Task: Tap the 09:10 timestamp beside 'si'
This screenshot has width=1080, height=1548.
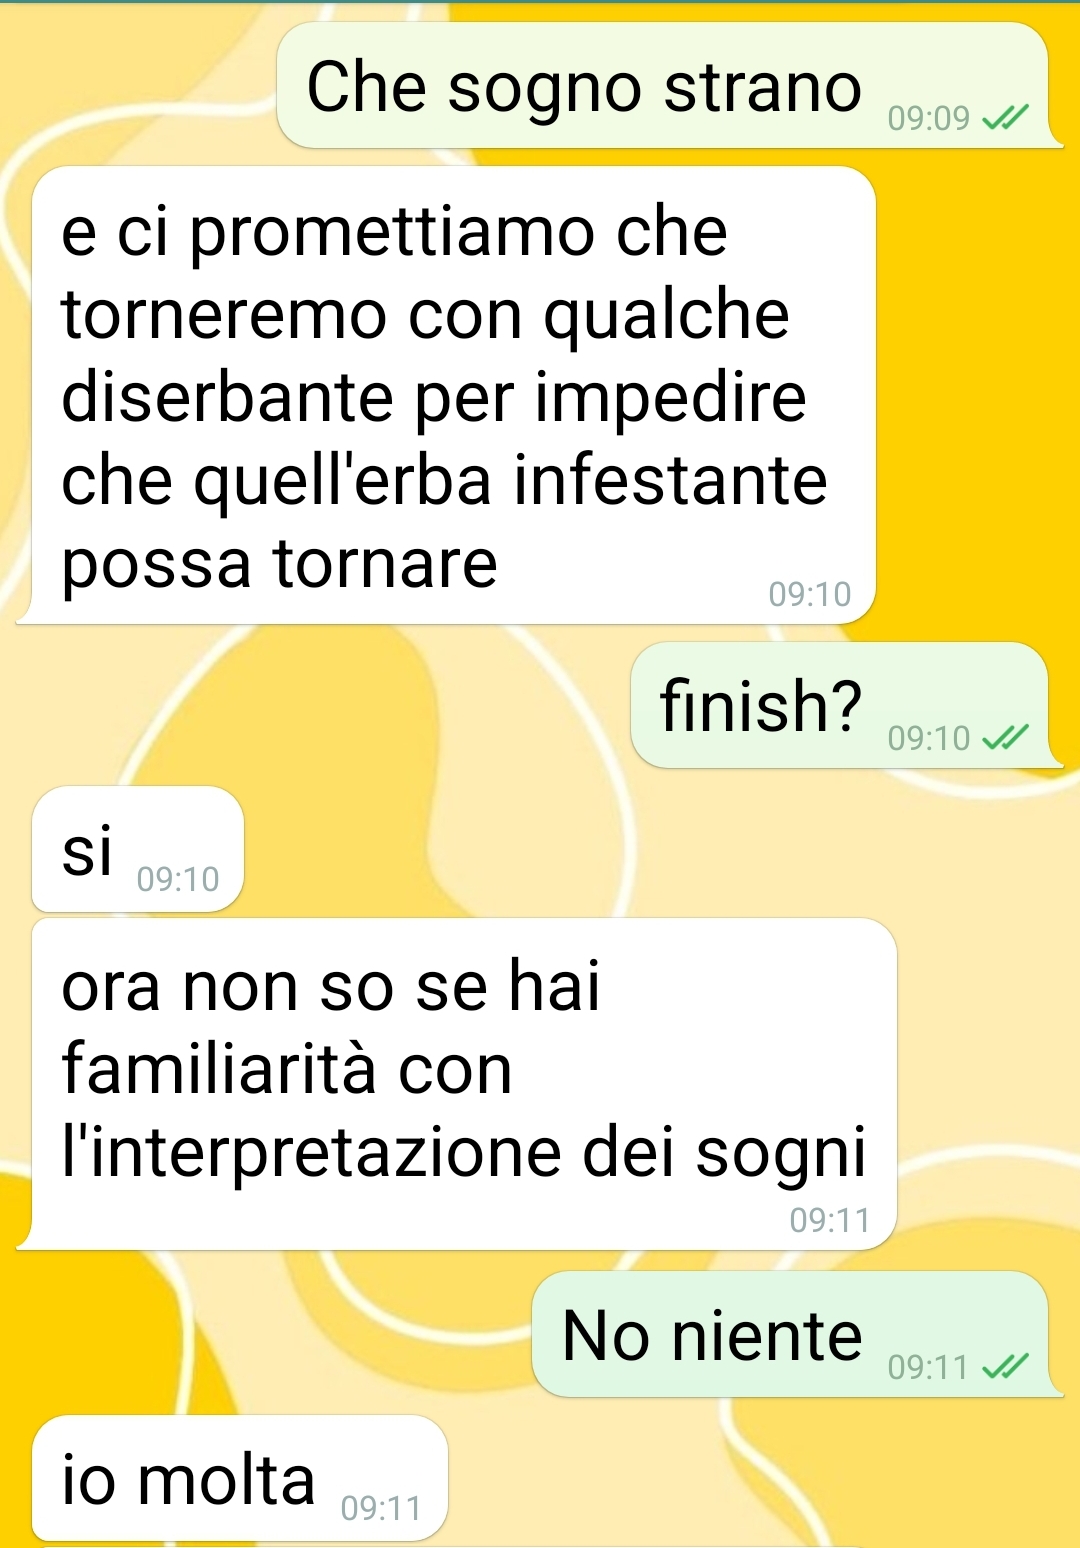Action: coord(178,880)
